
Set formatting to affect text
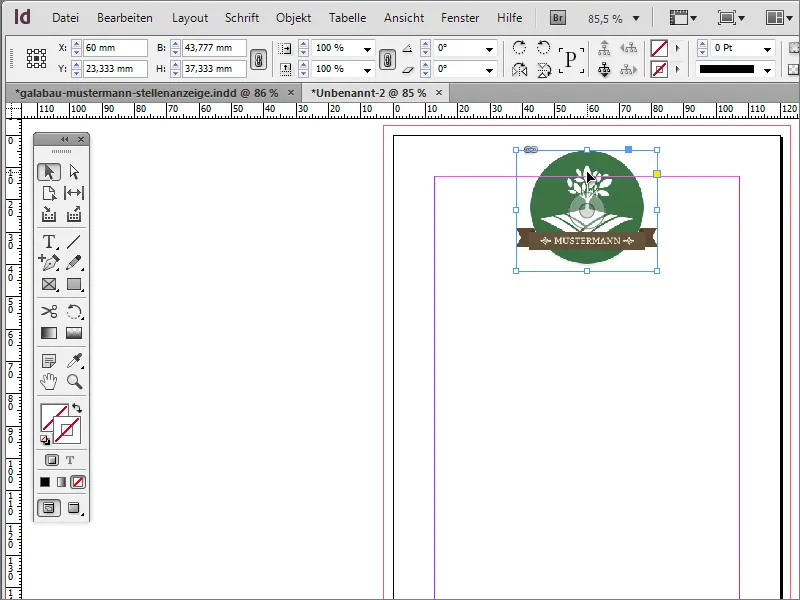pyautogui.click(x=70, y=460)
